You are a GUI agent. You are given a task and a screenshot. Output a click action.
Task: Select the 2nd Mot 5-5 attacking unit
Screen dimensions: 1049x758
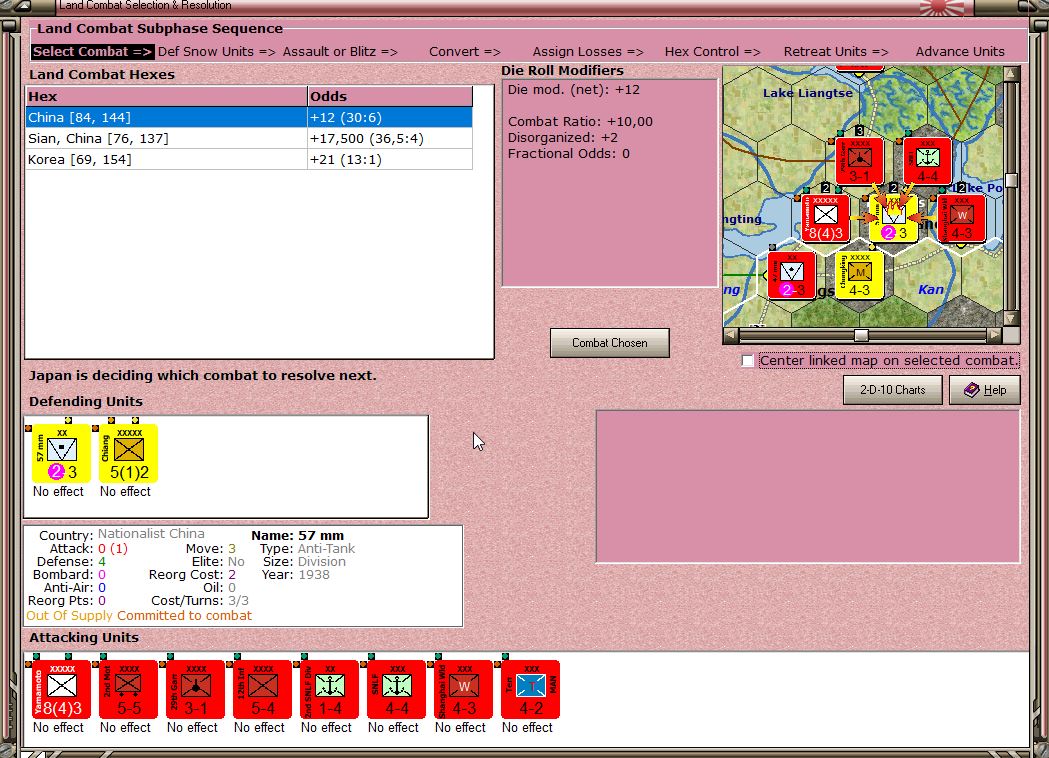click(x=128, y=689)
